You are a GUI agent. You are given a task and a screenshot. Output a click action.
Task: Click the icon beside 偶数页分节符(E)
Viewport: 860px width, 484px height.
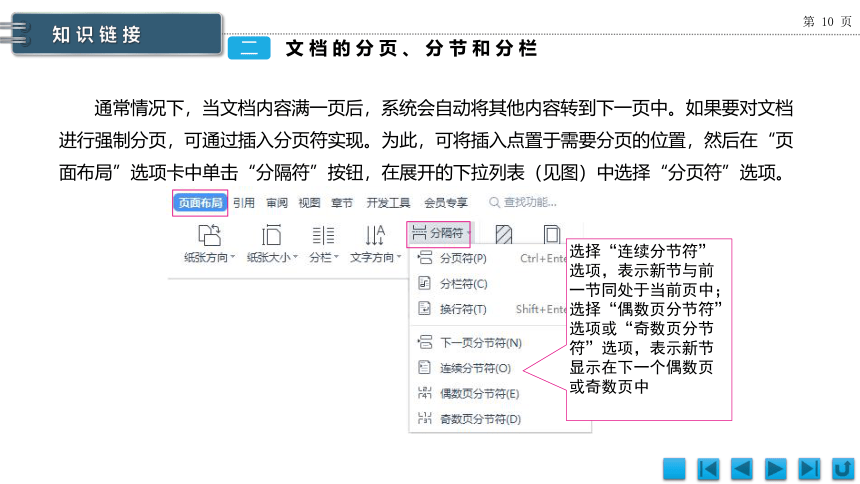(x=425, y=393)
